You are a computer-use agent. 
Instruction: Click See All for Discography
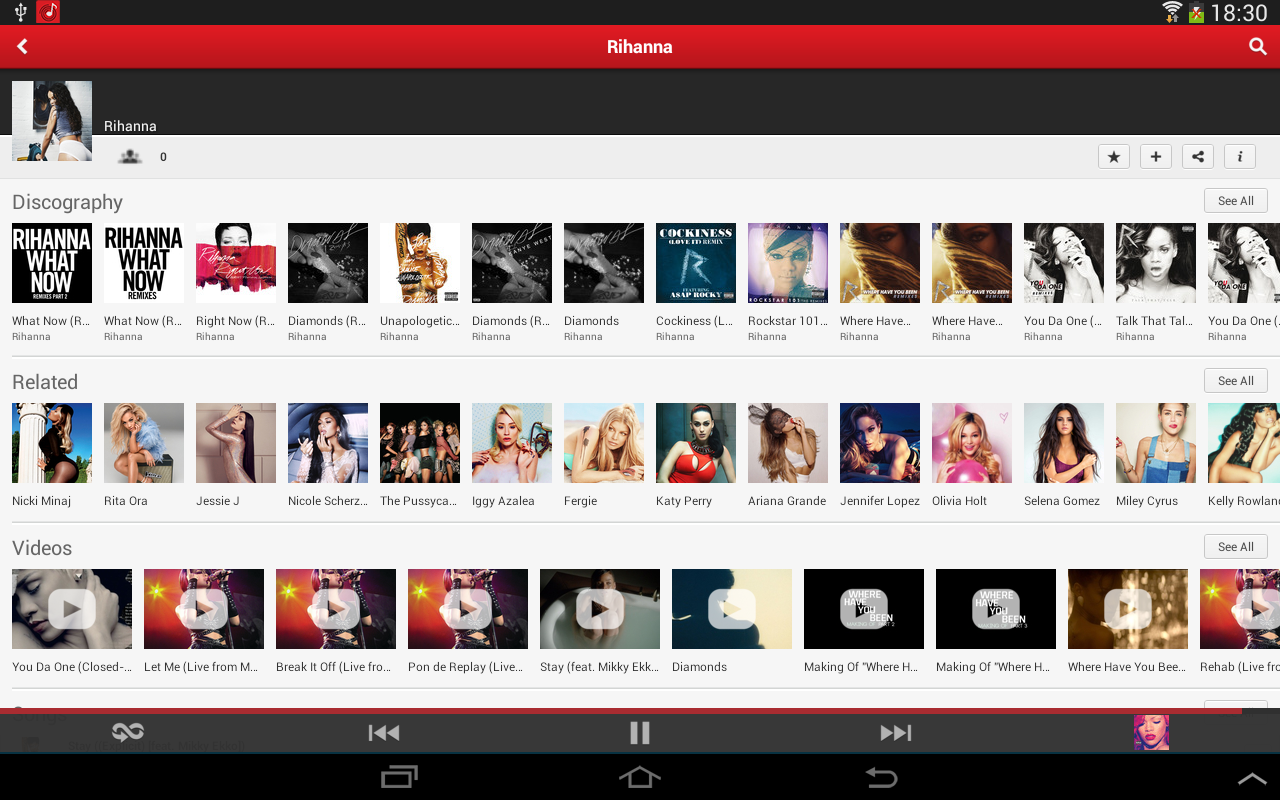point(1236,201)
